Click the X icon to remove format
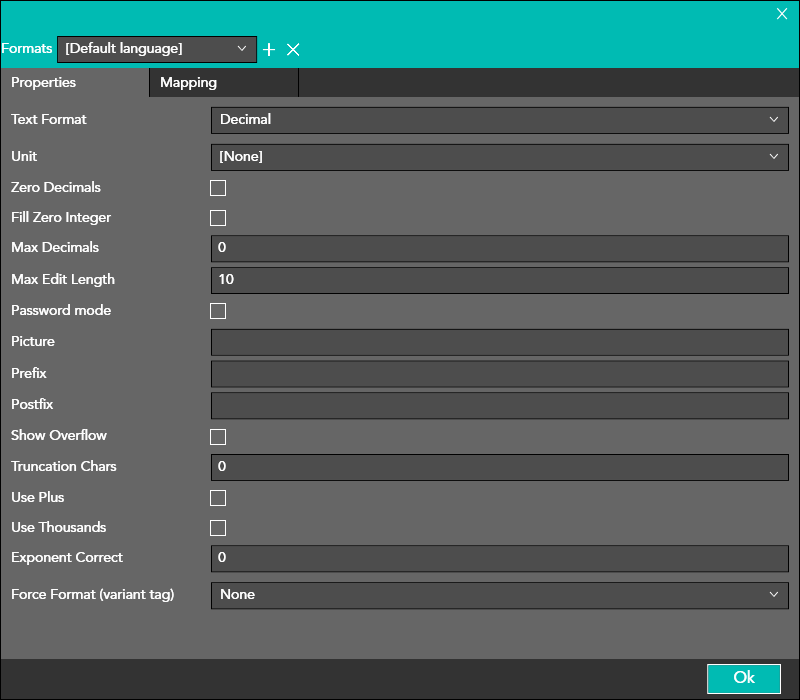 click(x=293, y=49)
